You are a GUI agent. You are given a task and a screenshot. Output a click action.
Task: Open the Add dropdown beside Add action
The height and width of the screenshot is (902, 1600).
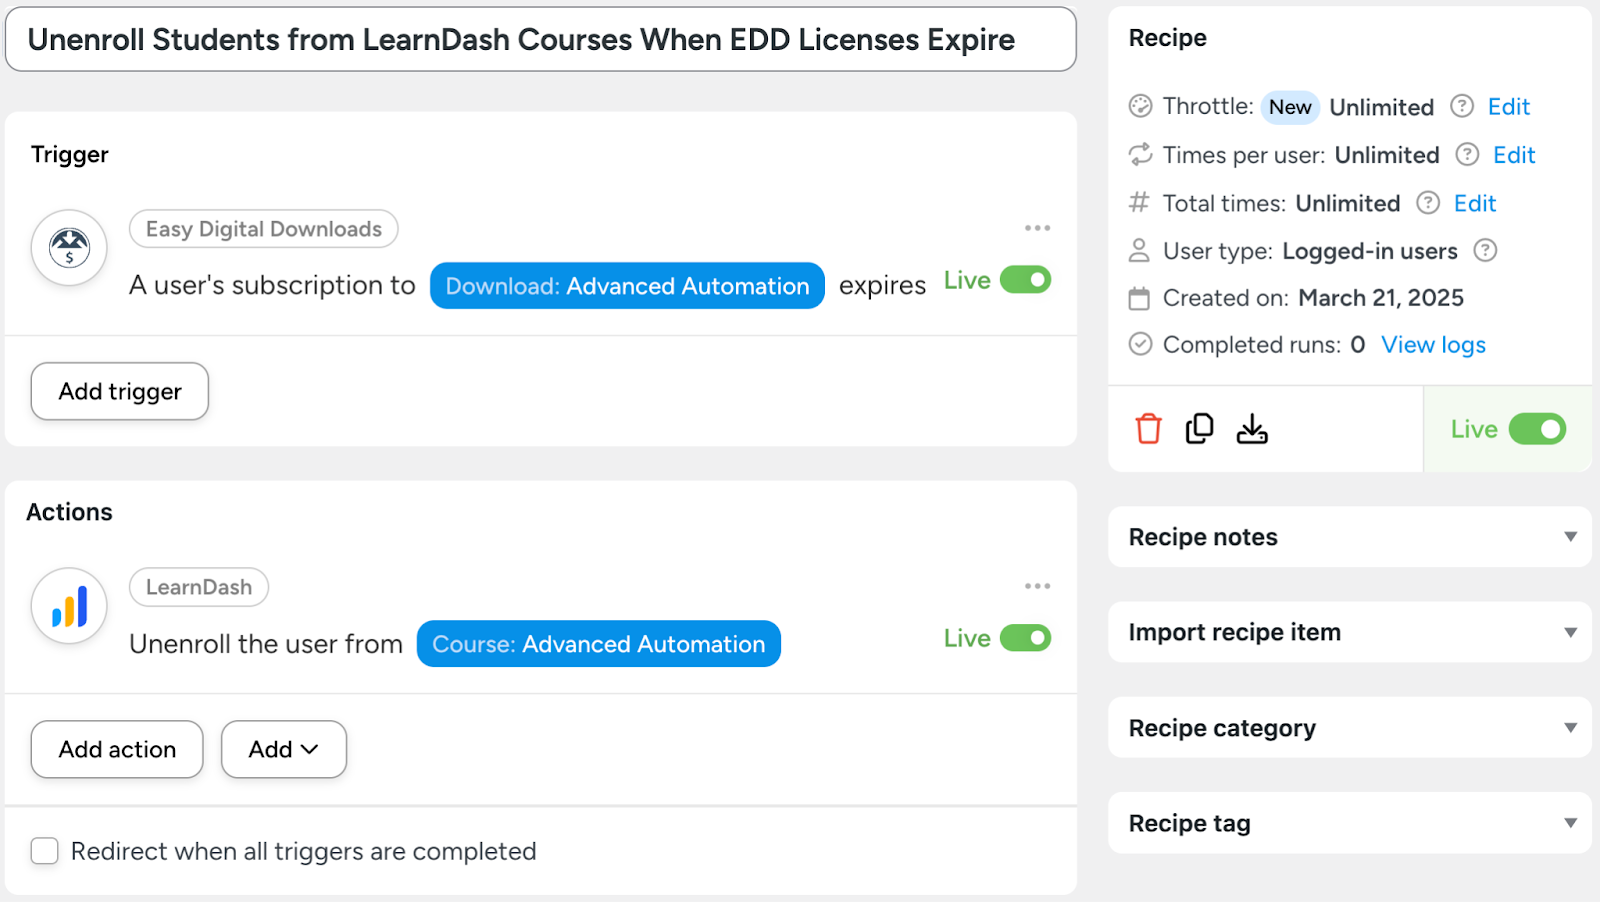point(283,749)
